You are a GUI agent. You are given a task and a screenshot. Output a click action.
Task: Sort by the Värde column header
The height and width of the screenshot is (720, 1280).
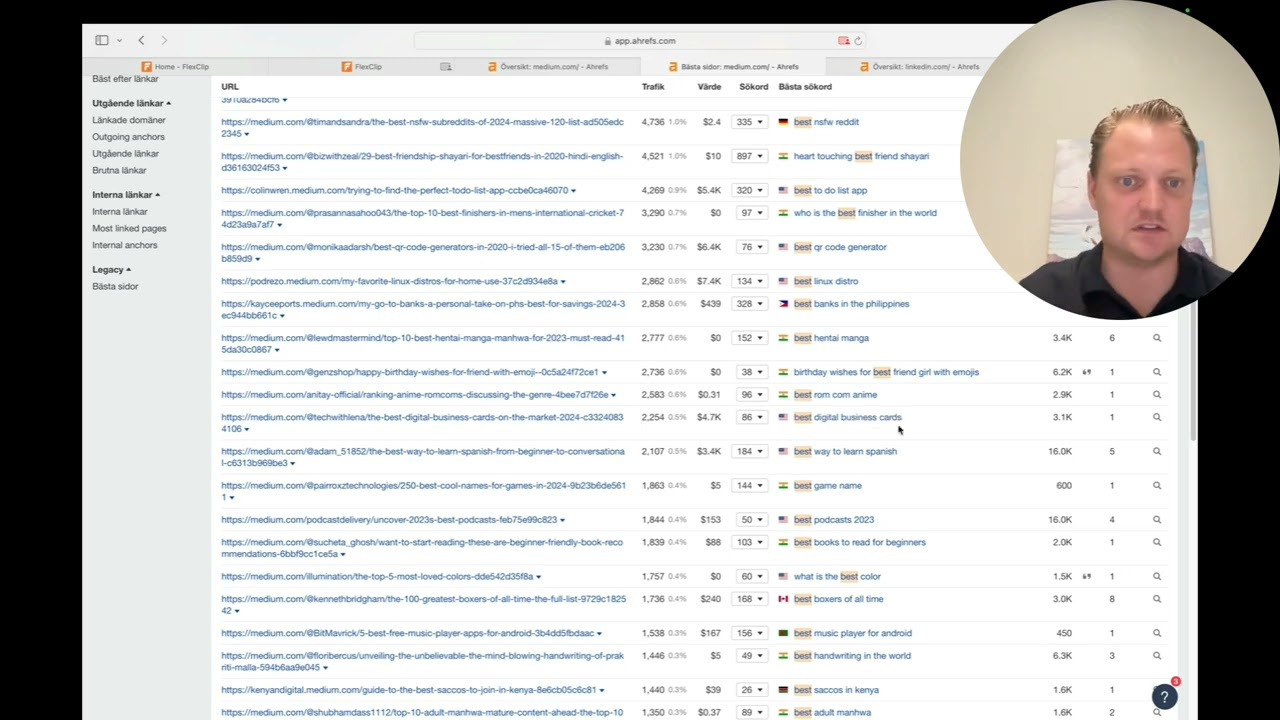click(x=709, y=87)
